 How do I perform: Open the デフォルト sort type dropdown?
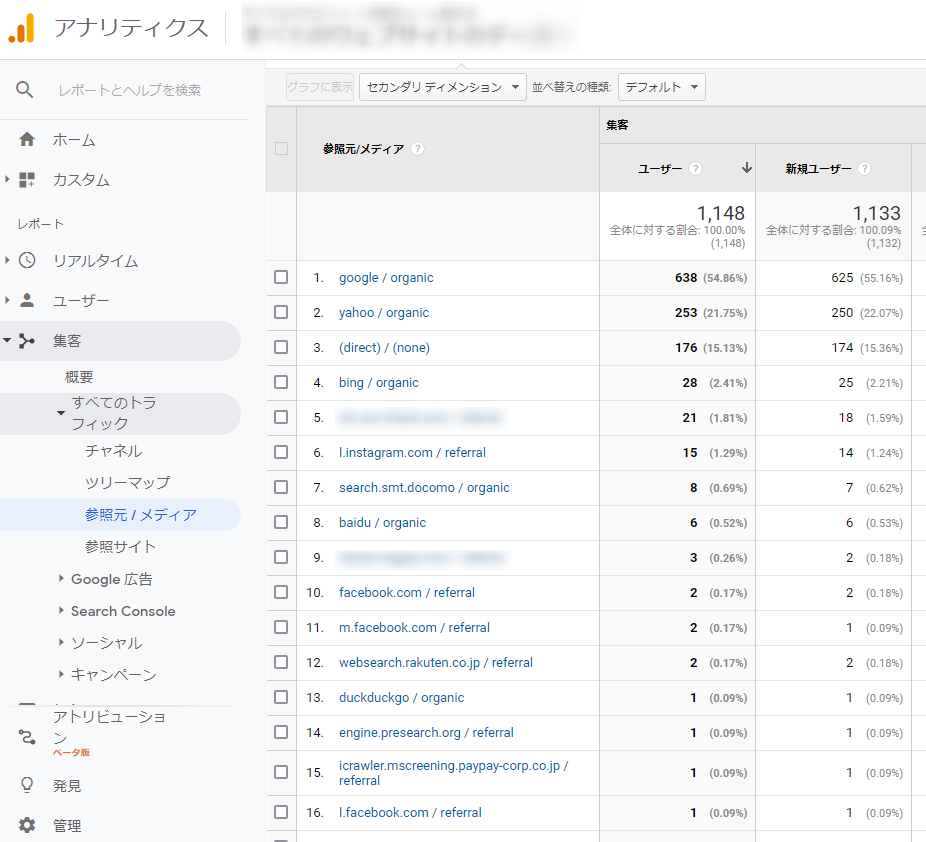pos(661,87)
